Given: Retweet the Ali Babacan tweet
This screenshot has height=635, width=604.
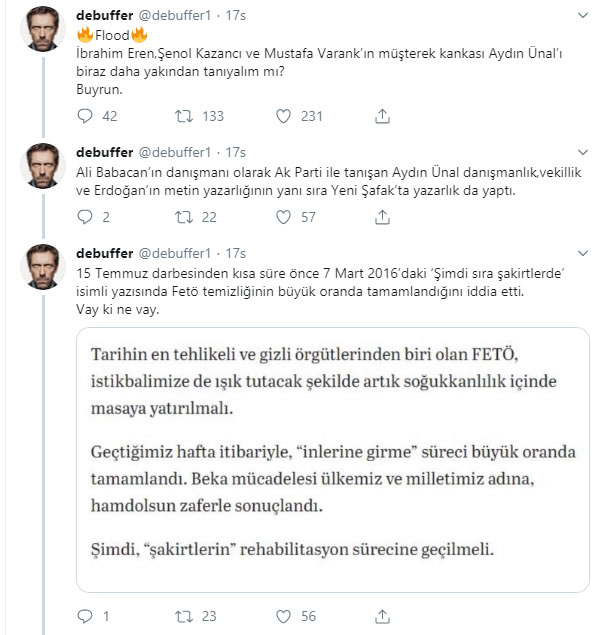Looking at the screenshot, I should [x=183, y=217].
